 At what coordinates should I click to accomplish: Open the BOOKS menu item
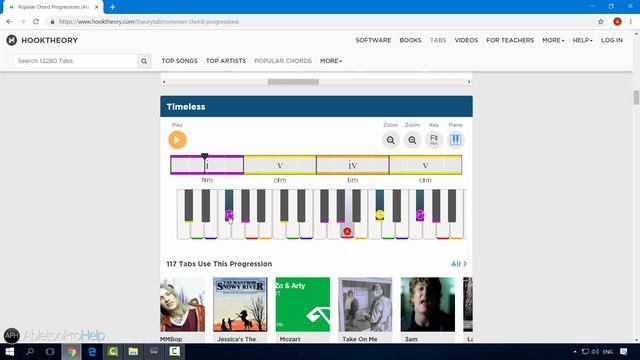point(410,40)
